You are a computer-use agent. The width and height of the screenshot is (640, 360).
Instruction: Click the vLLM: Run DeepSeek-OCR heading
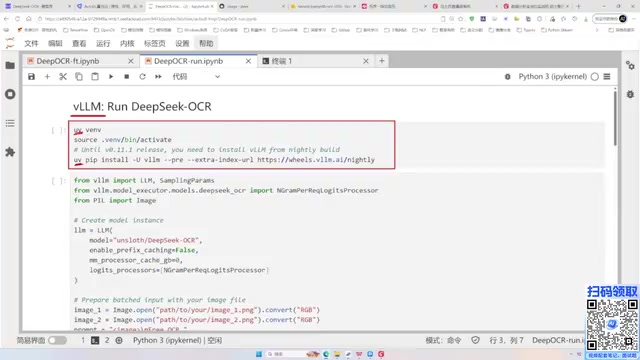click(x=142, y=107)
